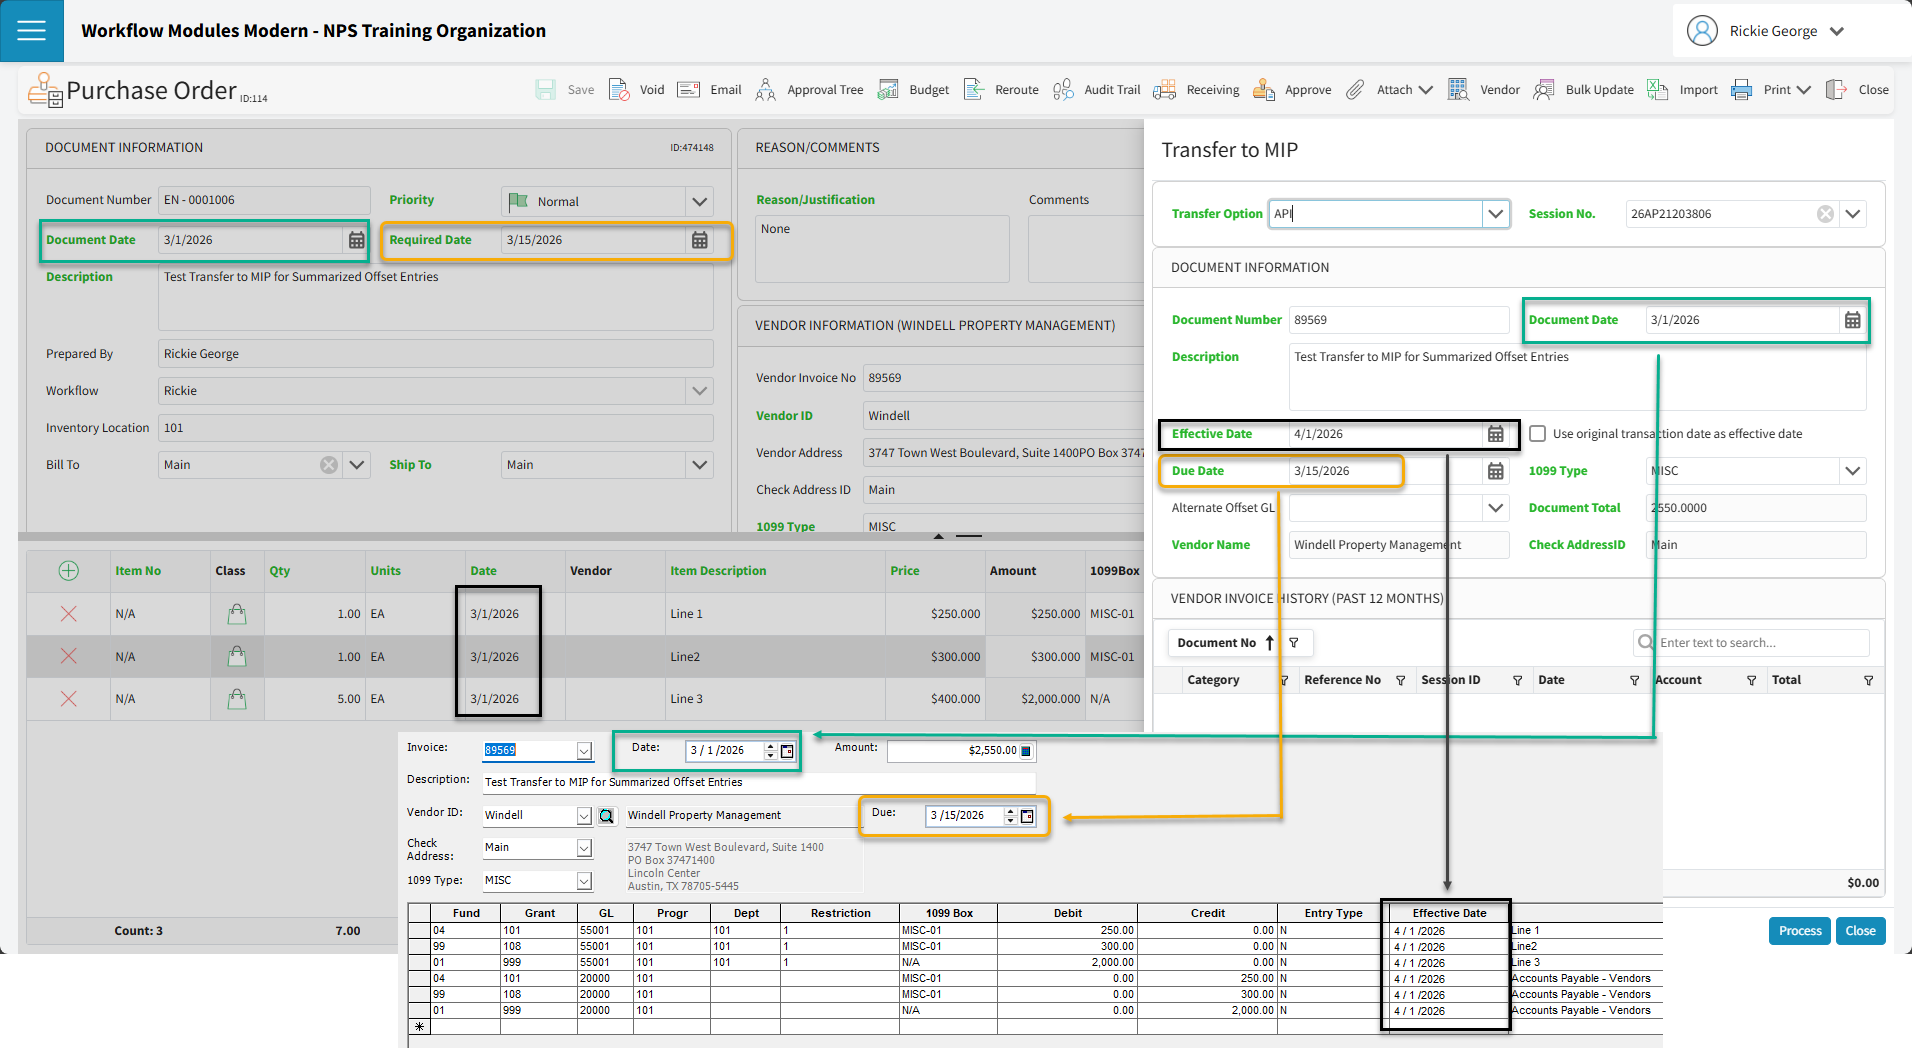Open the Audit Trail

pos(1063,90)
